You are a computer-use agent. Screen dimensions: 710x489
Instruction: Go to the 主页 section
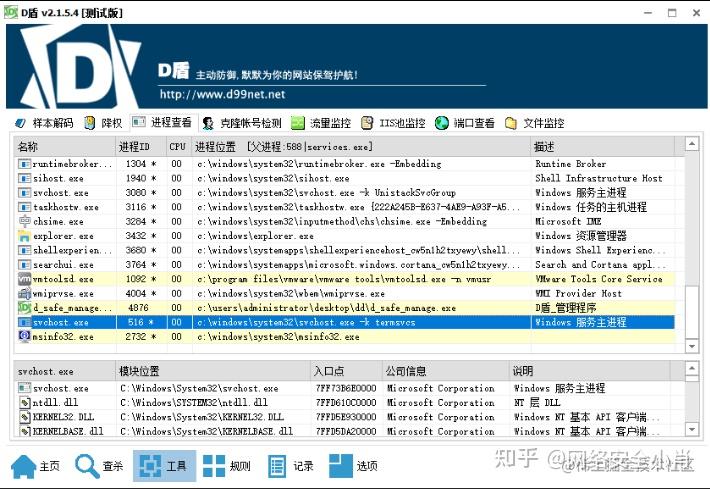pos(35,466)
